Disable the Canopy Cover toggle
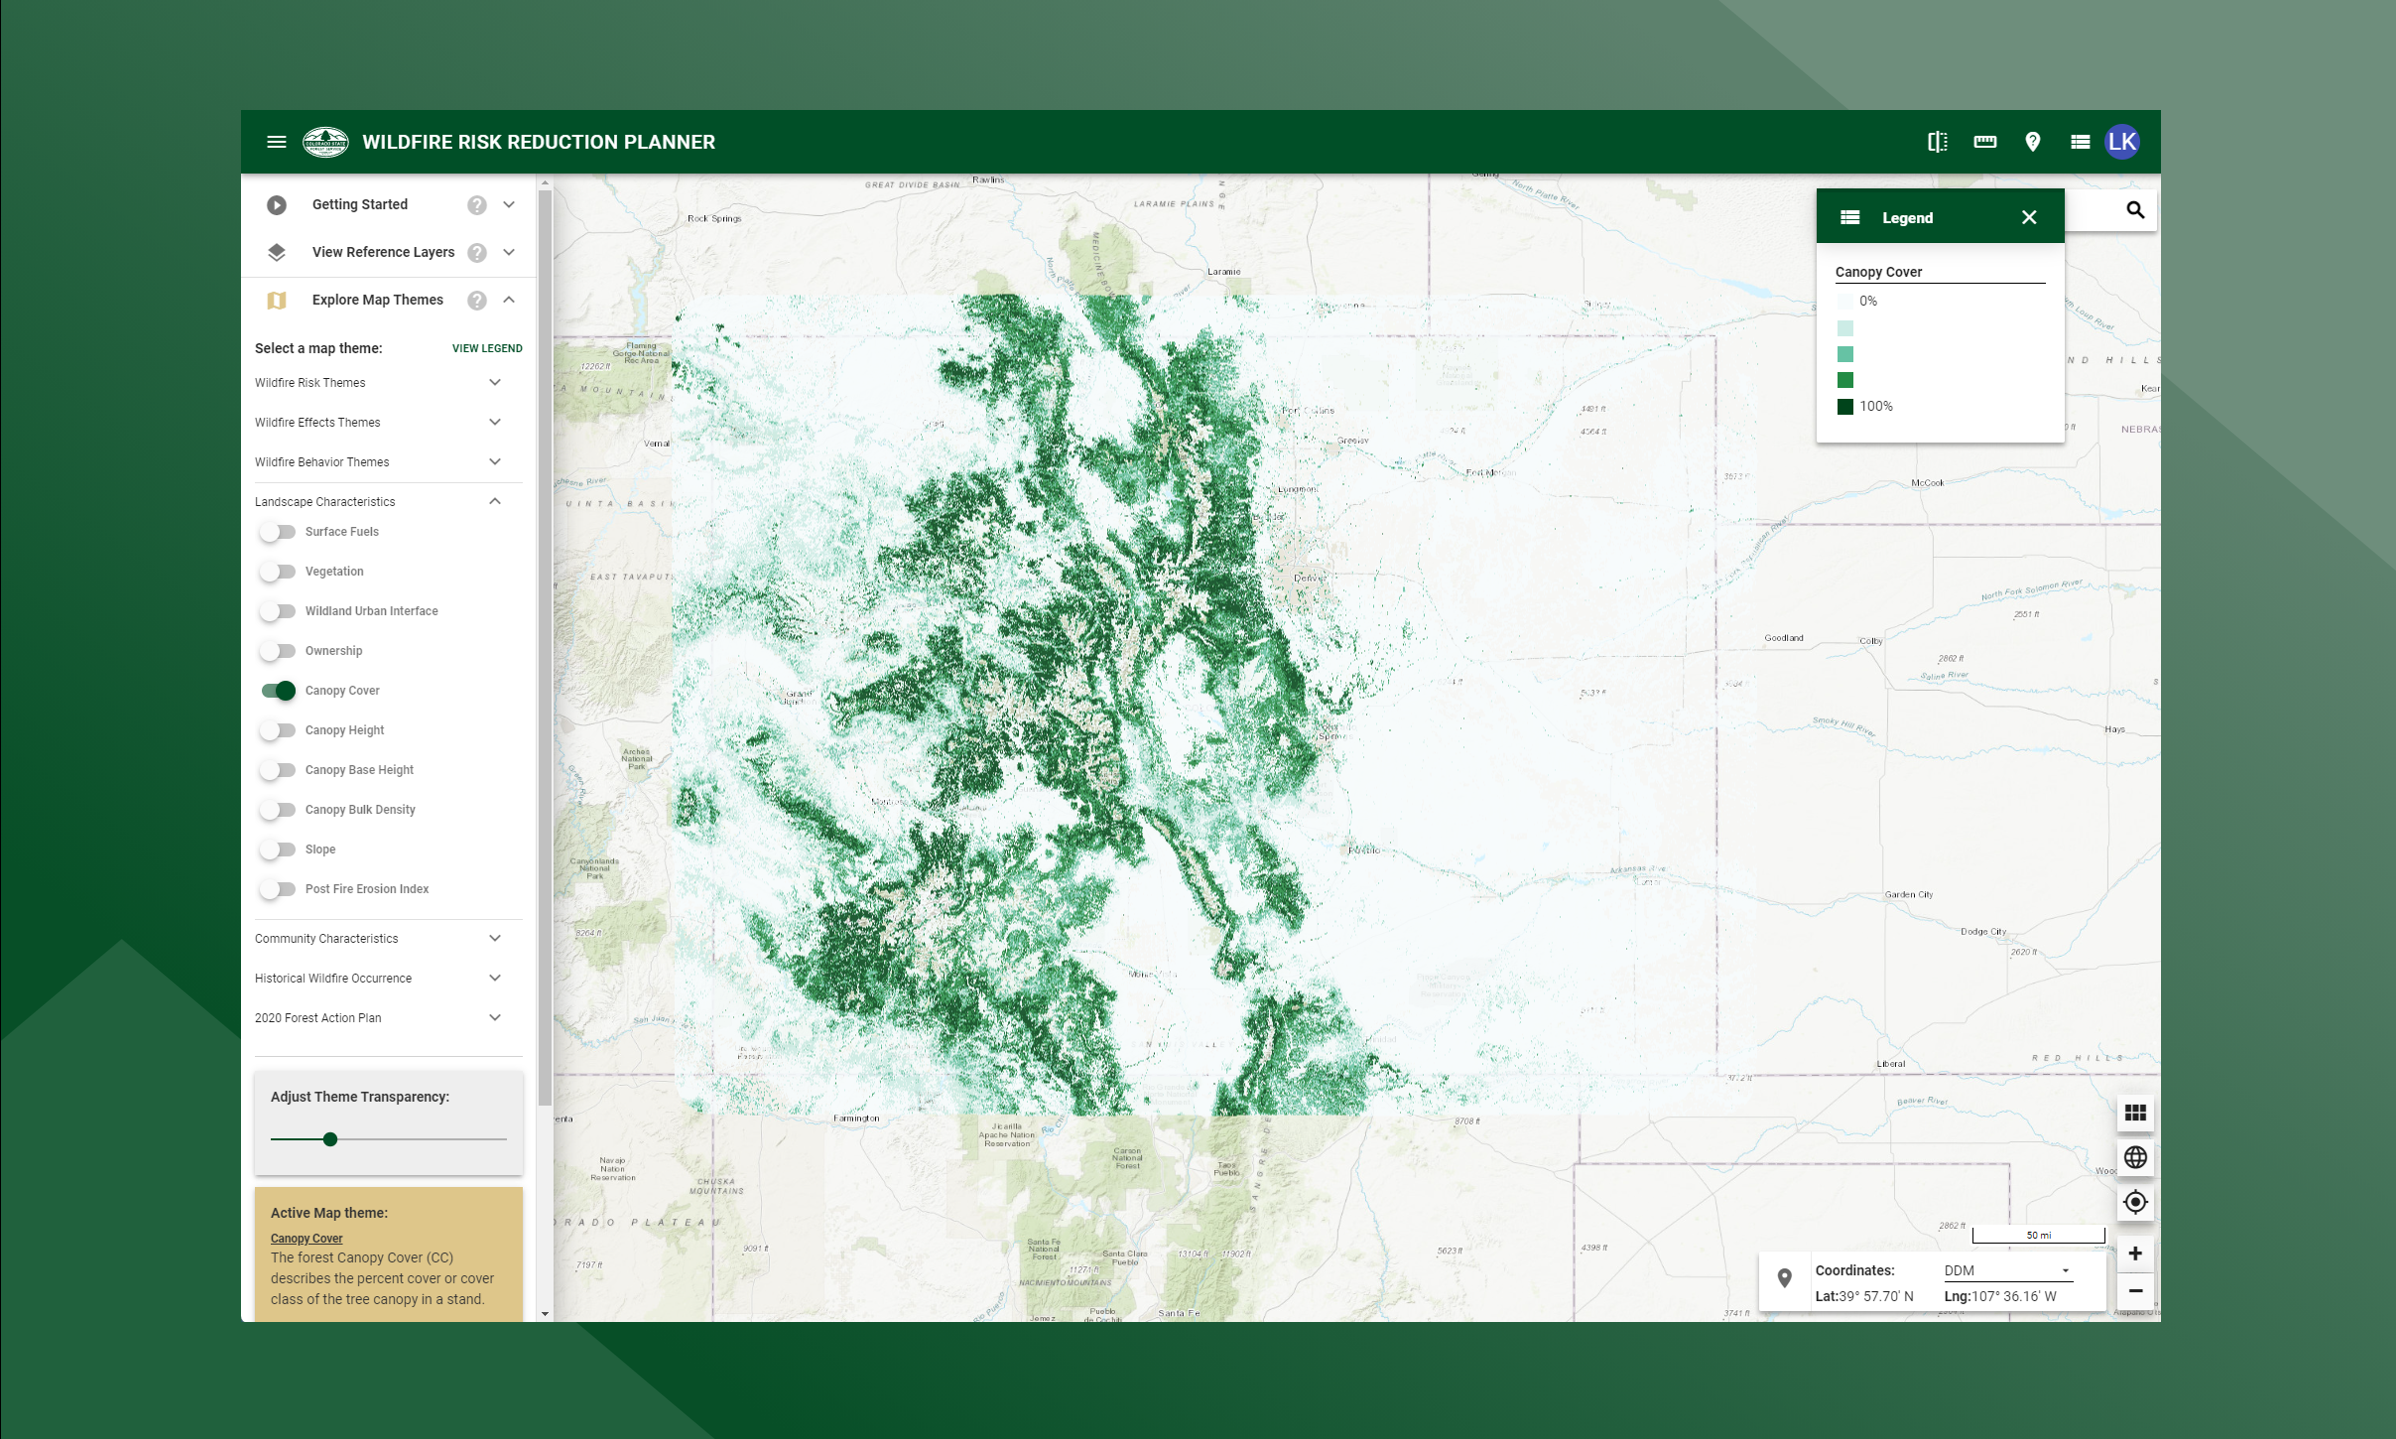 pyautogui.click(x=278, y=691)
